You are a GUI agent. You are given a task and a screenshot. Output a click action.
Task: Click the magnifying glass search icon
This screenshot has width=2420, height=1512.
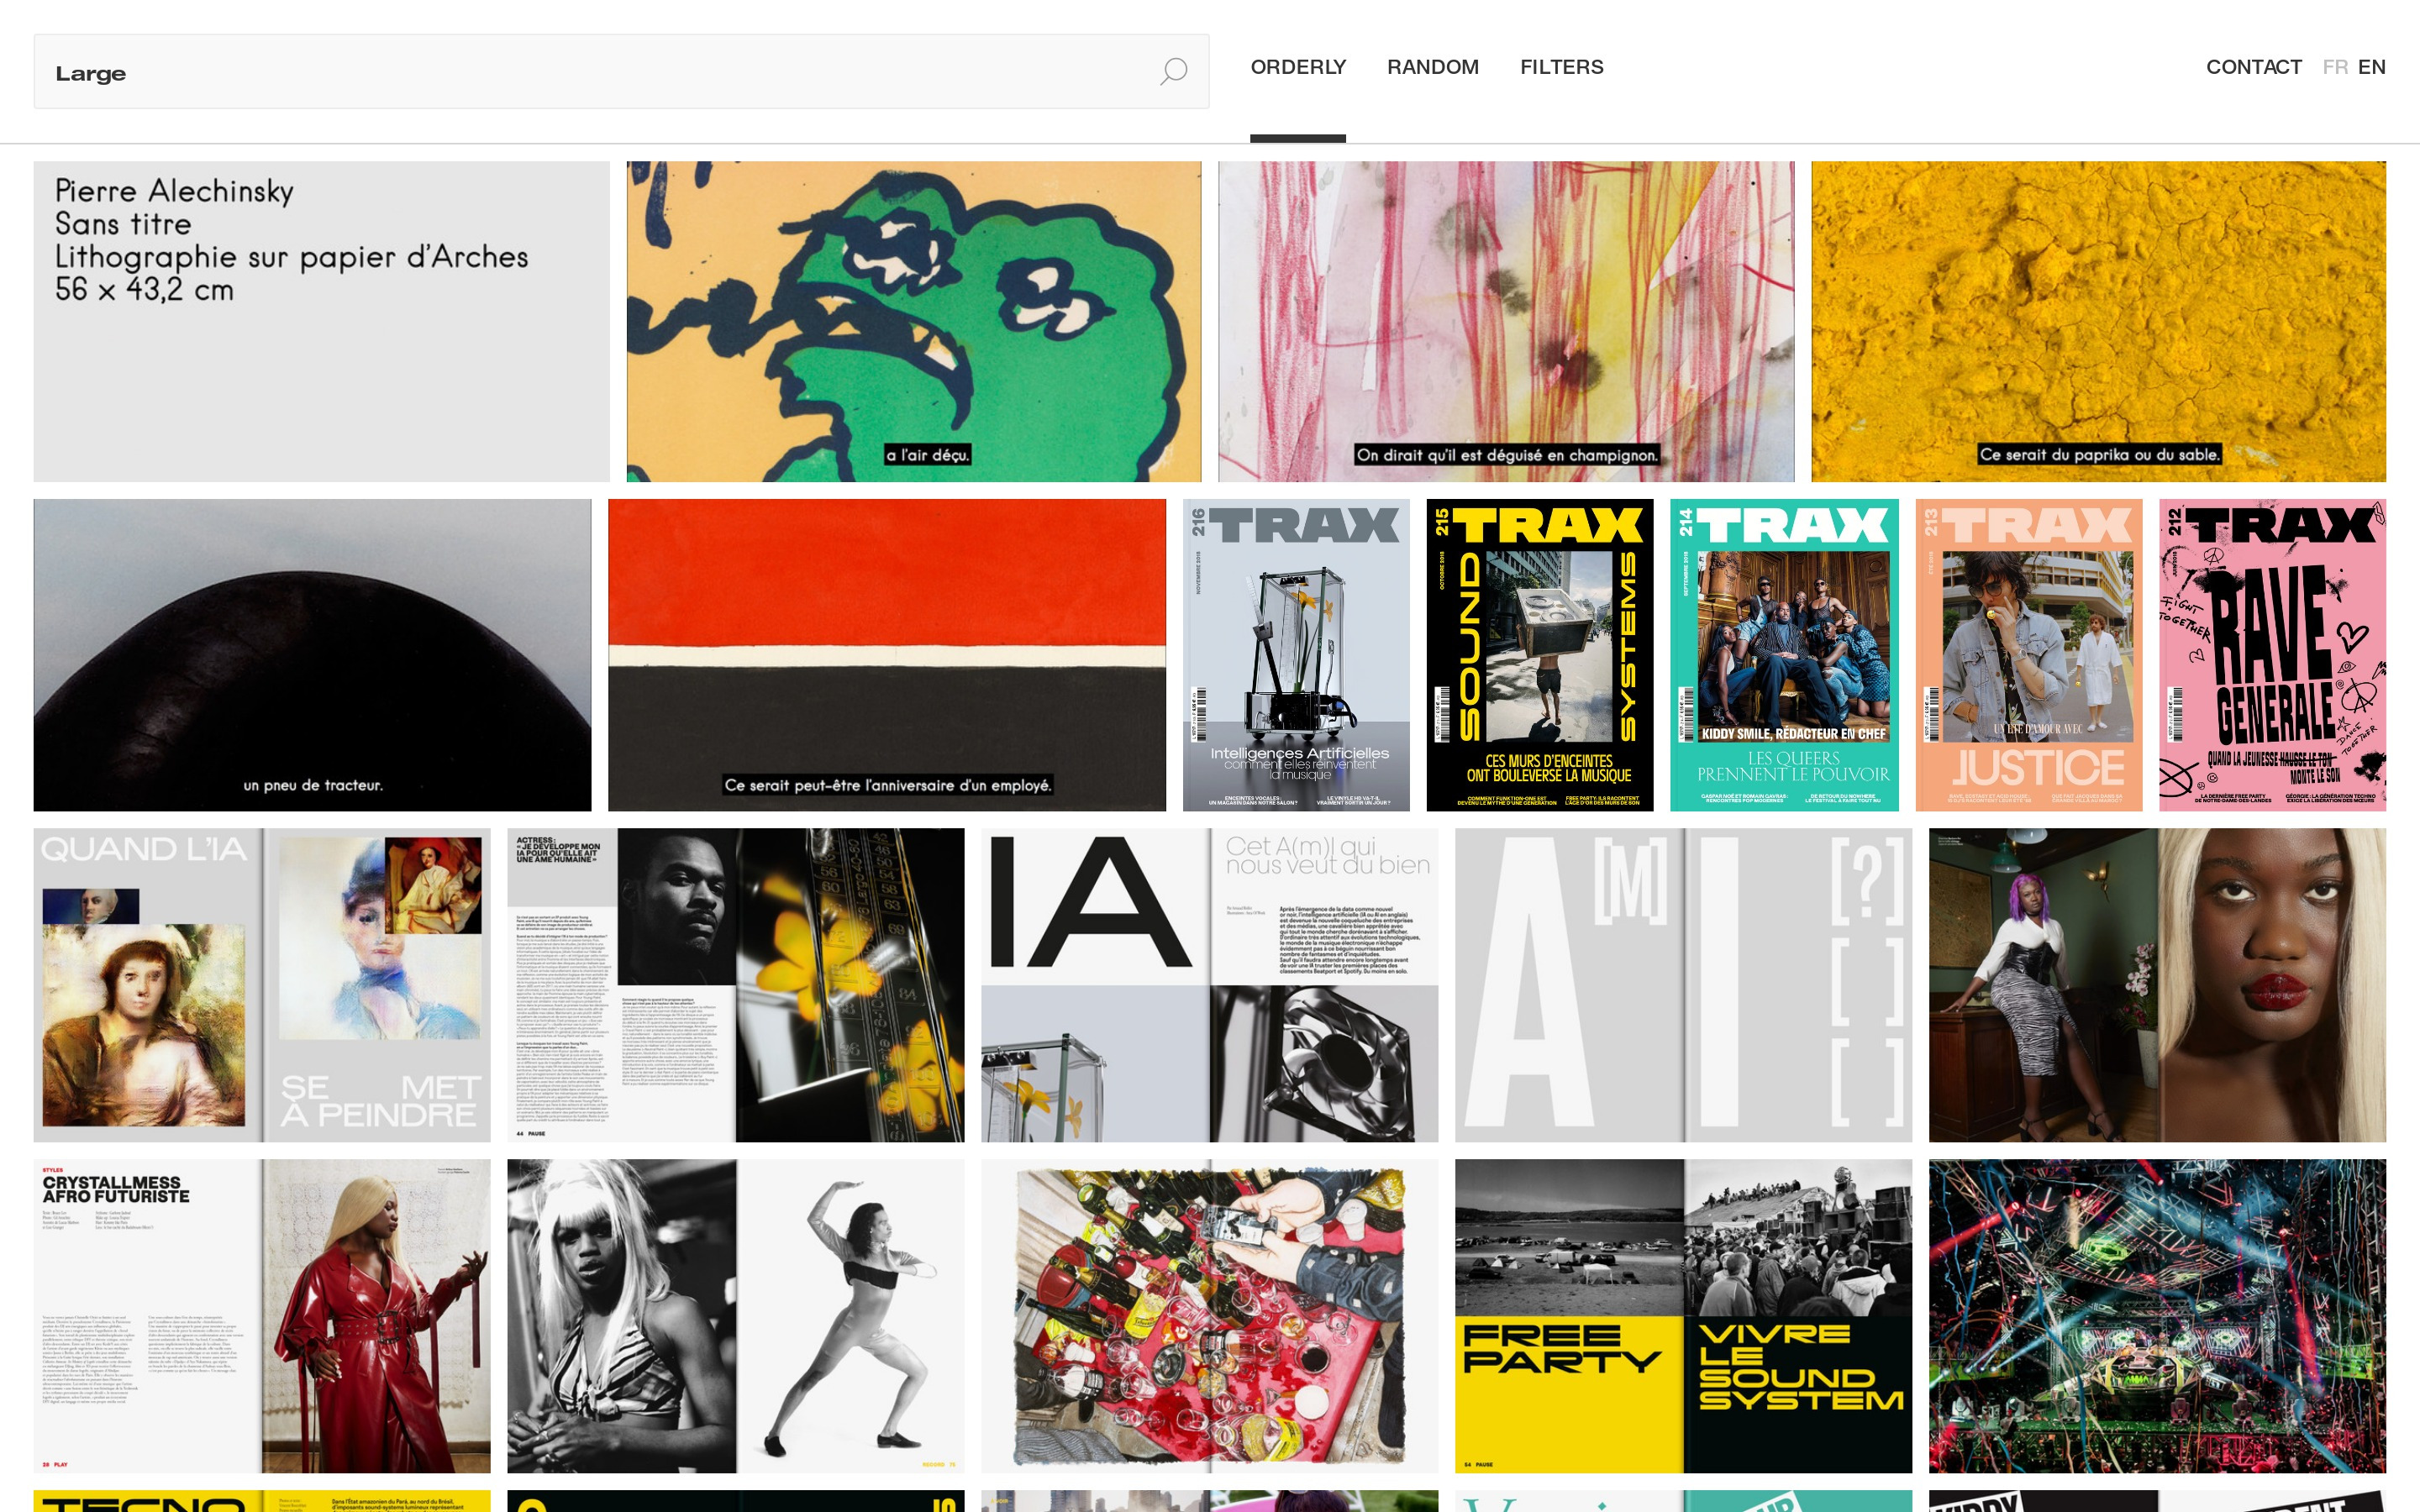click(1173, 71)
